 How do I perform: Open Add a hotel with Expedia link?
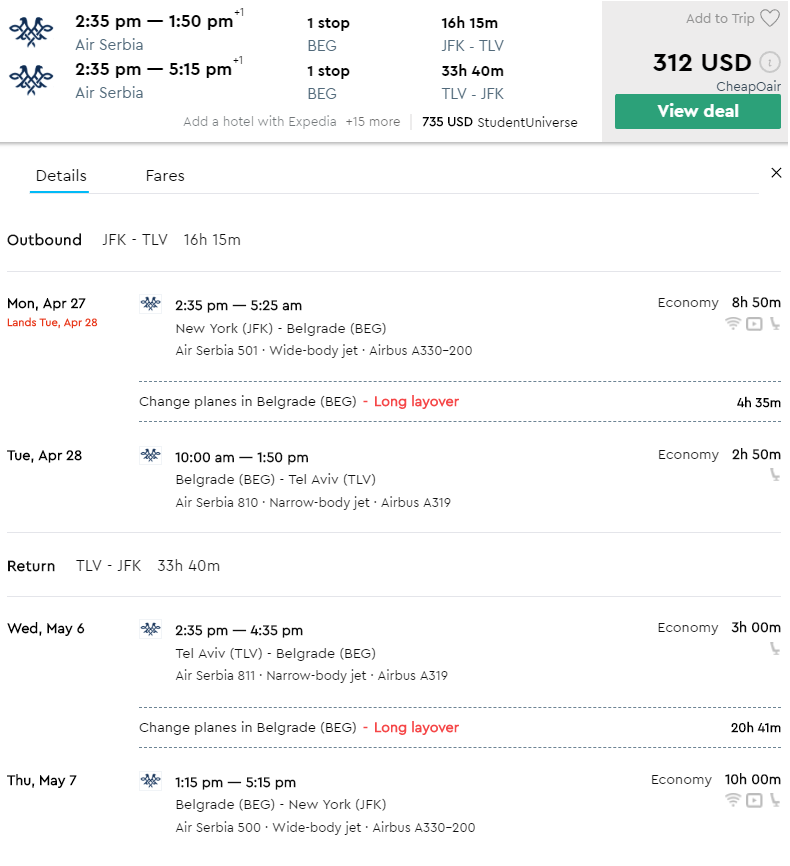click(260, 122)
